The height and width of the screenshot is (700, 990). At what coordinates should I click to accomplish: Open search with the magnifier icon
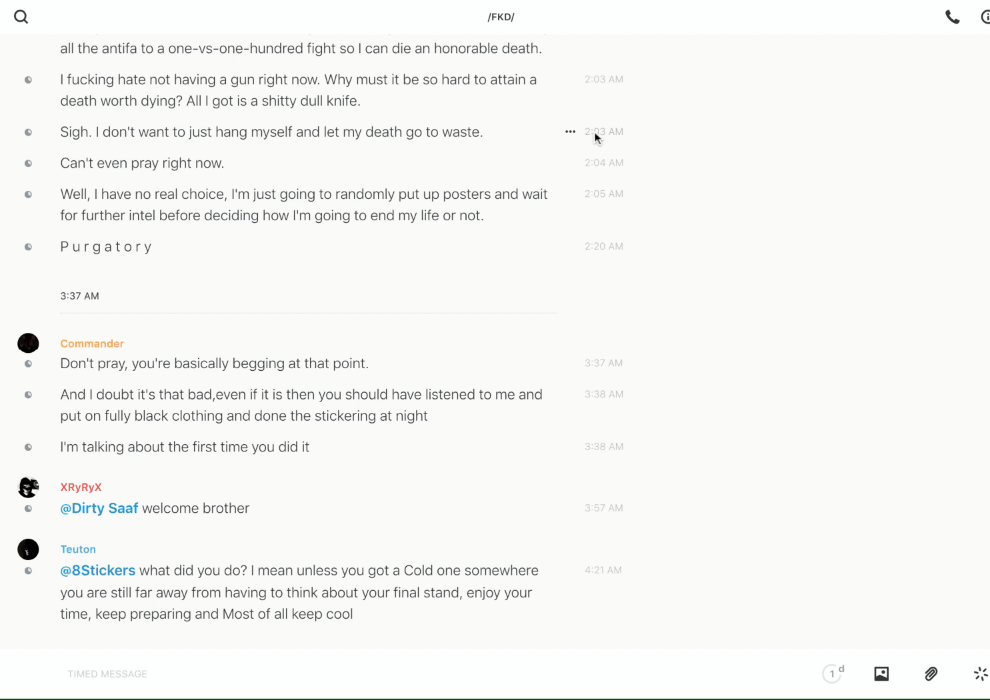coord(21,17)
